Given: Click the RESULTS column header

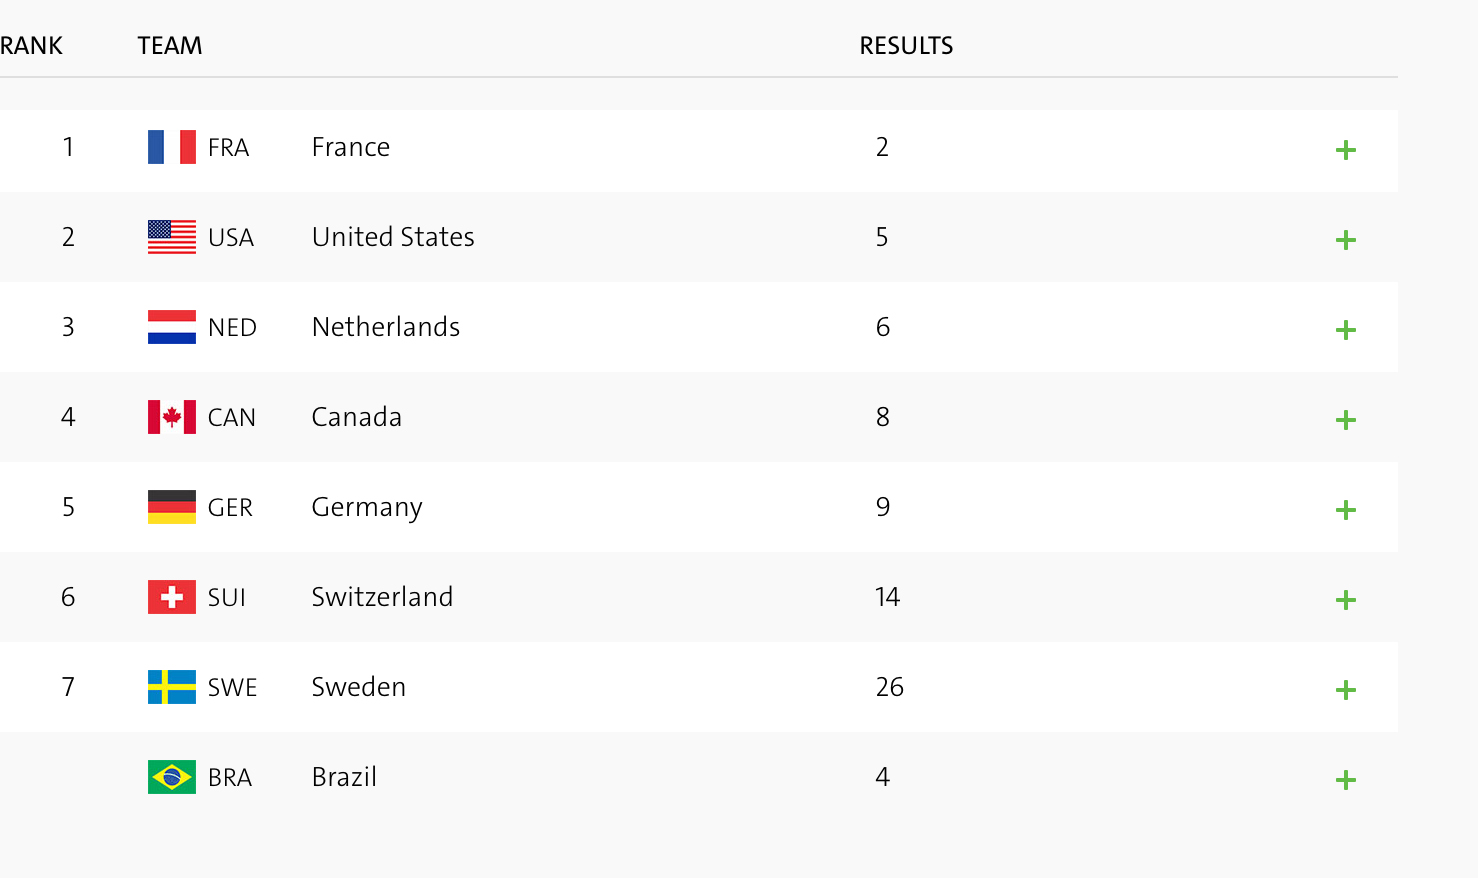Looking at the screenshot, I should click(x=906, y=46).
